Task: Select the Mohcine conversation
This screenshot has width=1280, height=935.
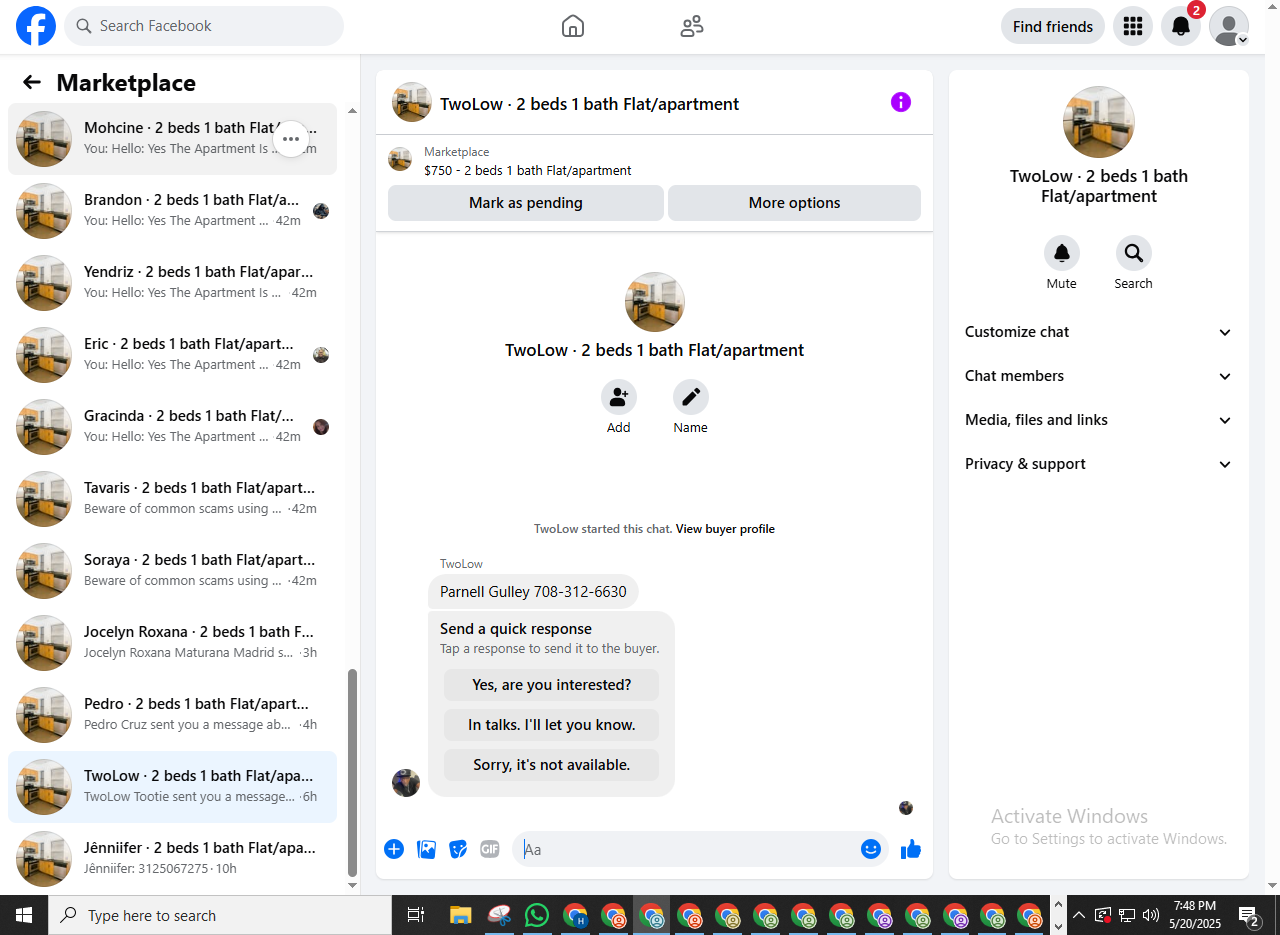Action: click(172, 139)
